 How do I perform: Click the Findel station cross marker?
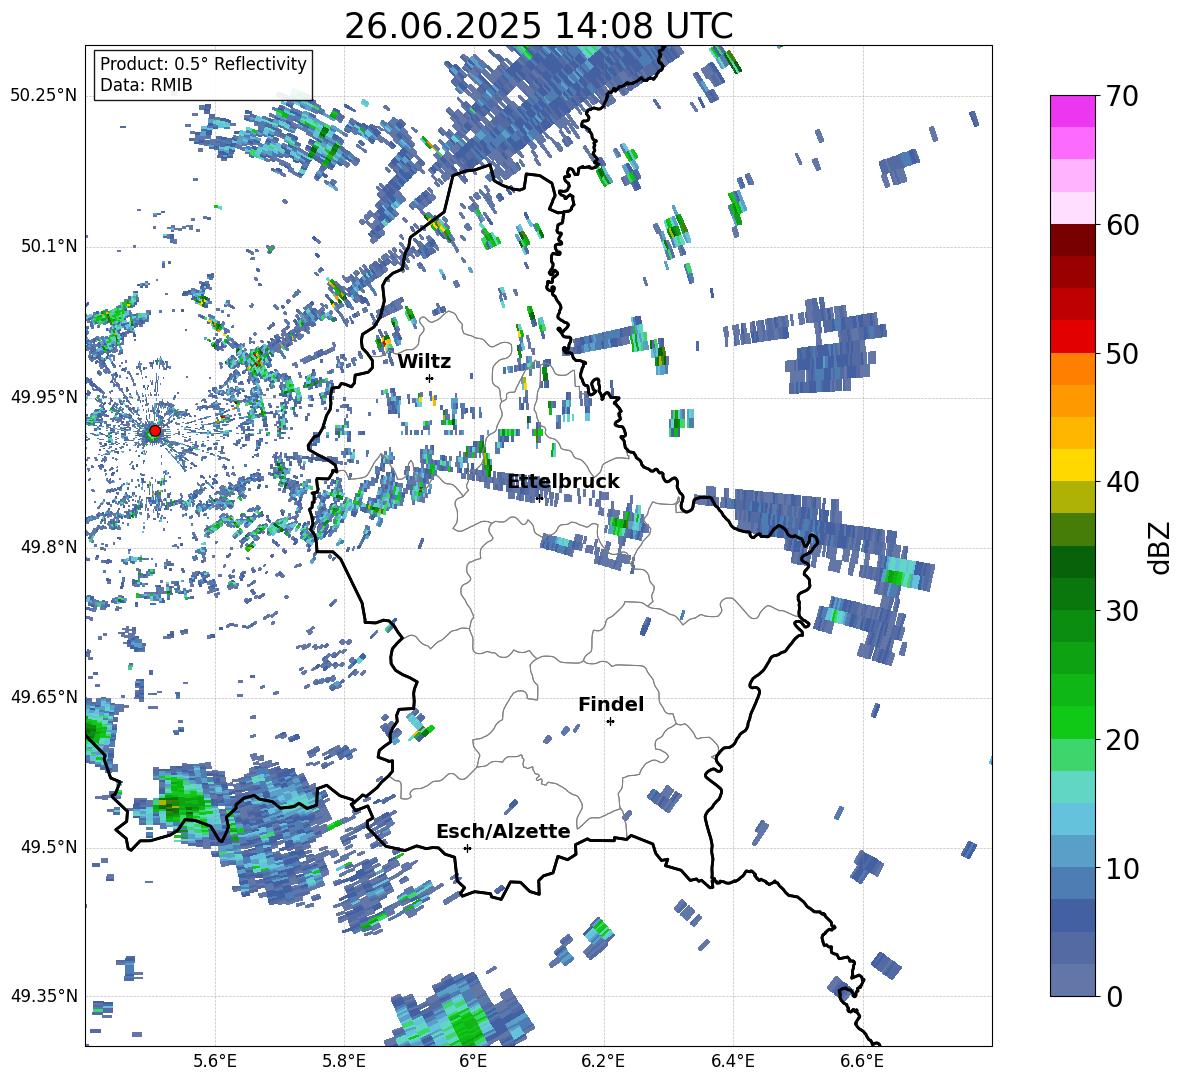click(x=610, y=722)
